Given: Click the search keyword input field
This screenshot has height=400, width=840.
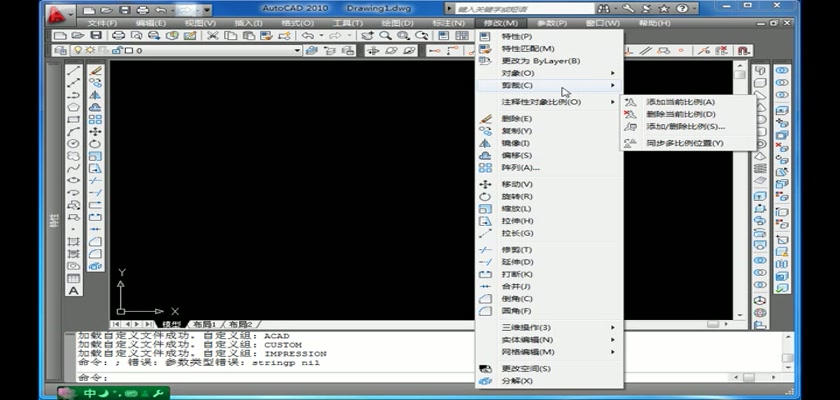Looking at the screenshot, I should coord(524,9).
